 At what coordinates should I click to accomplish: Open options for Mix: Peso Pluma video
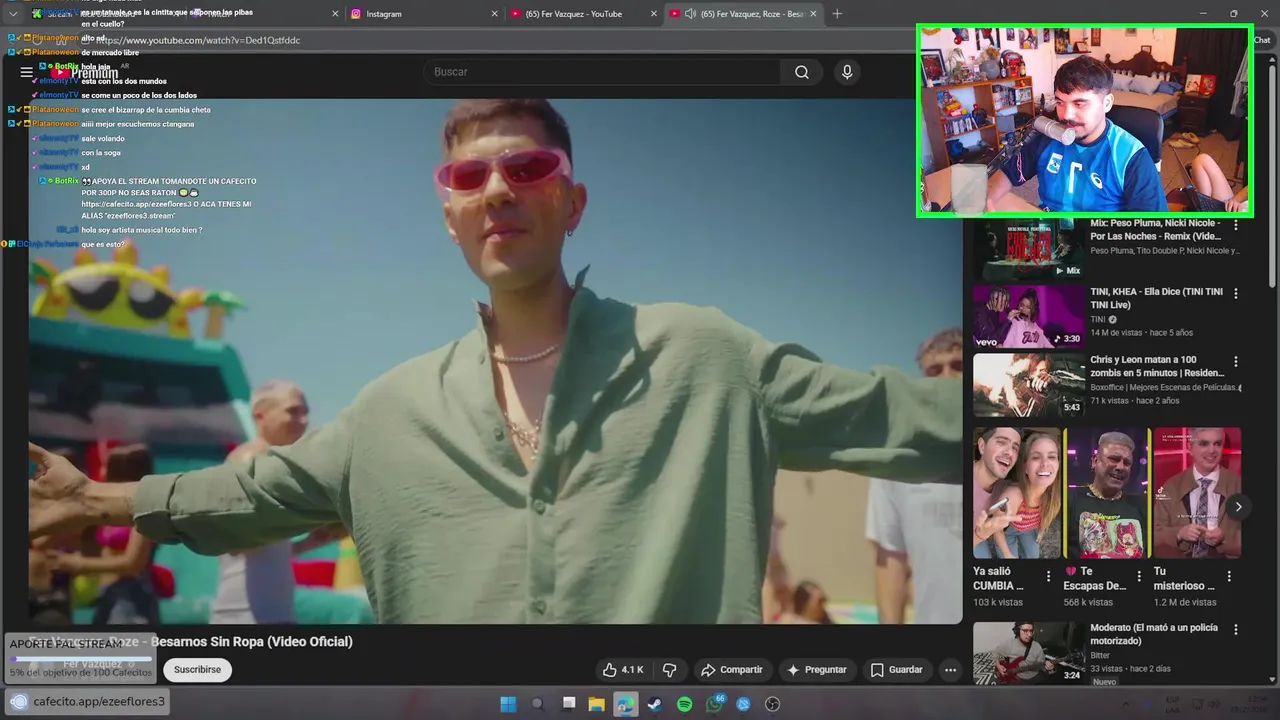[1236, 225]
